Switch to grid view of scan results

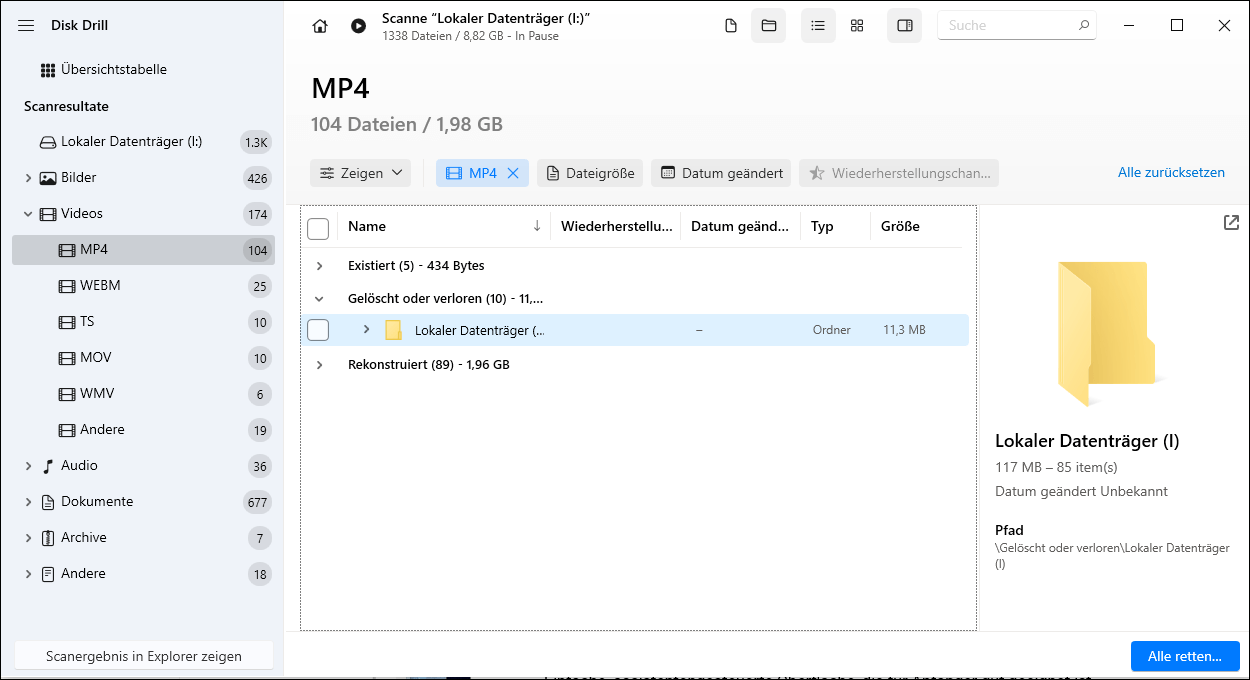[x=857, y=25]
